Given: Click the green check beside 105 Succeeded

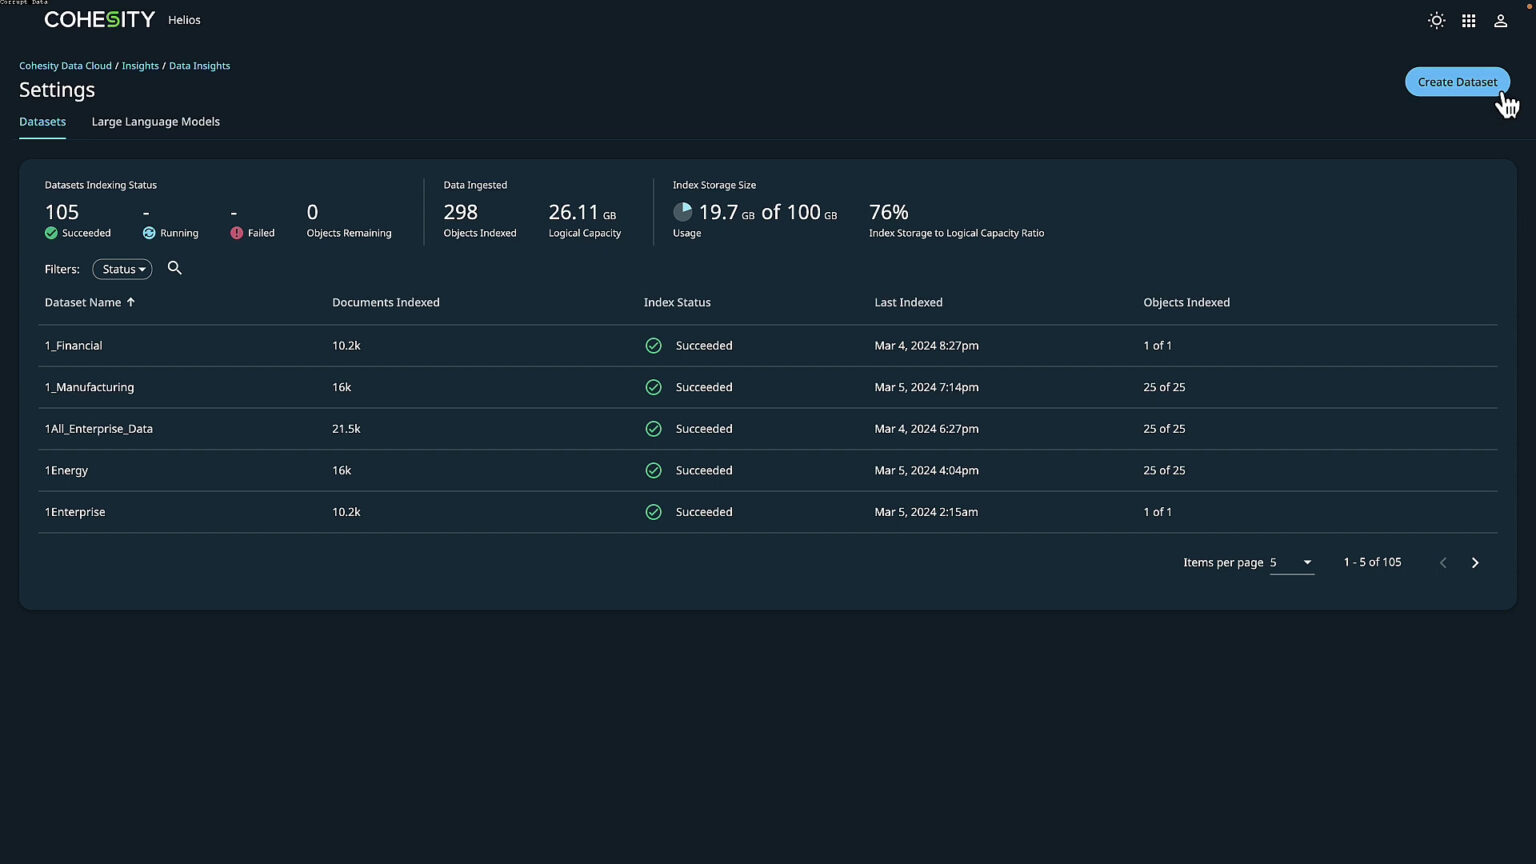Looking at the screenshot, I should click(49, 232).
